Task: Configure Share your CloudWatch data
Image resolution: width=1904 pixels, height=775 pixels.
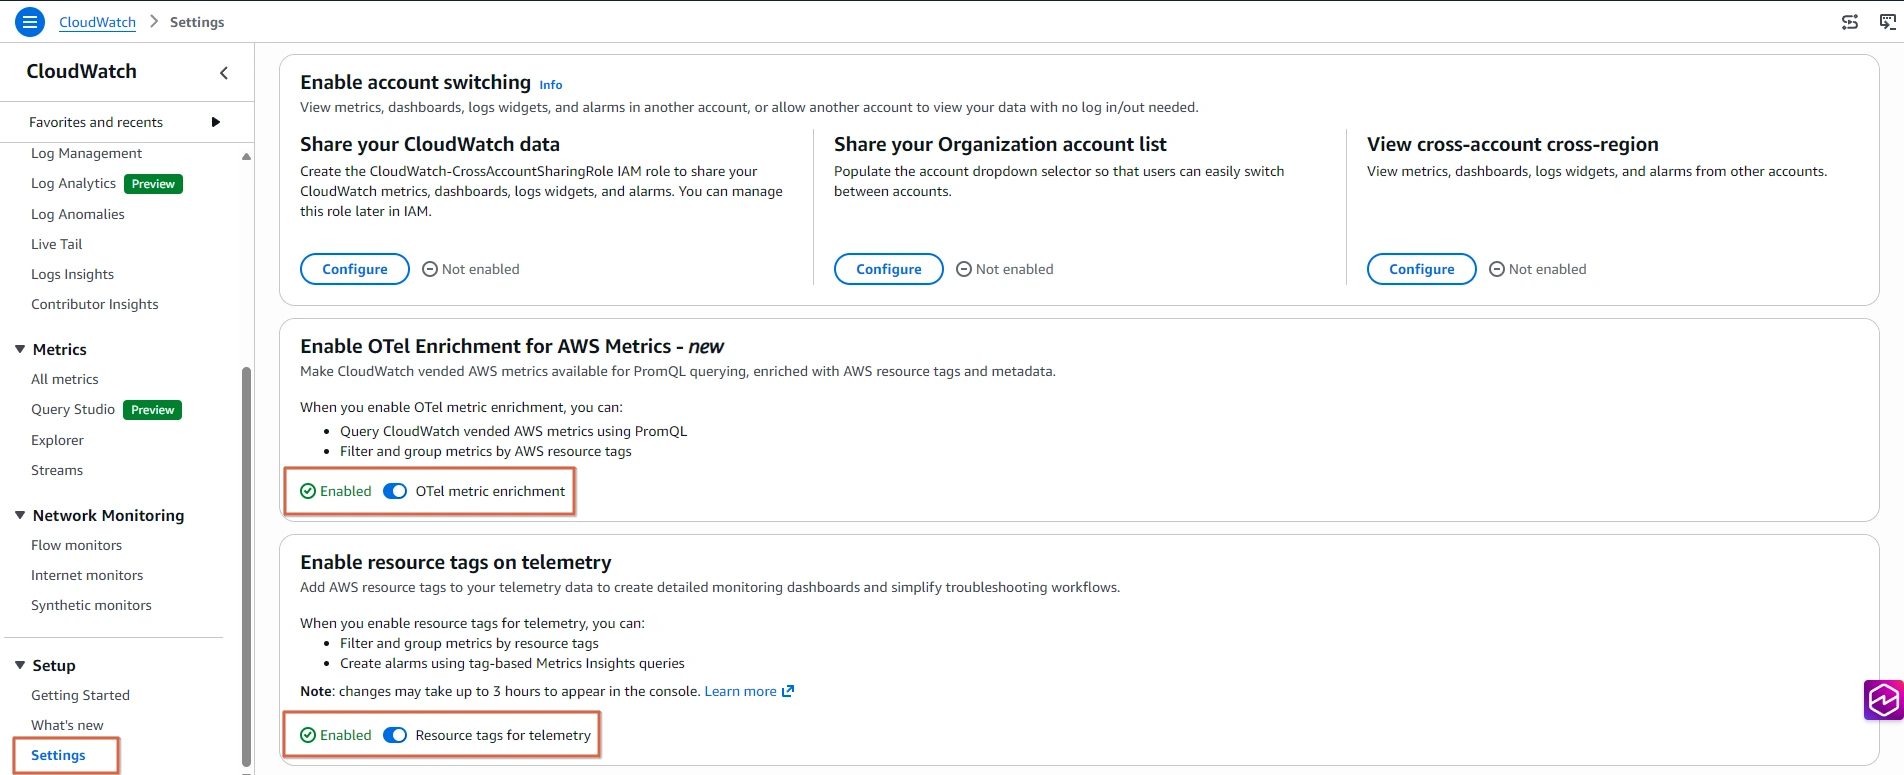Action: pos(355,269)
